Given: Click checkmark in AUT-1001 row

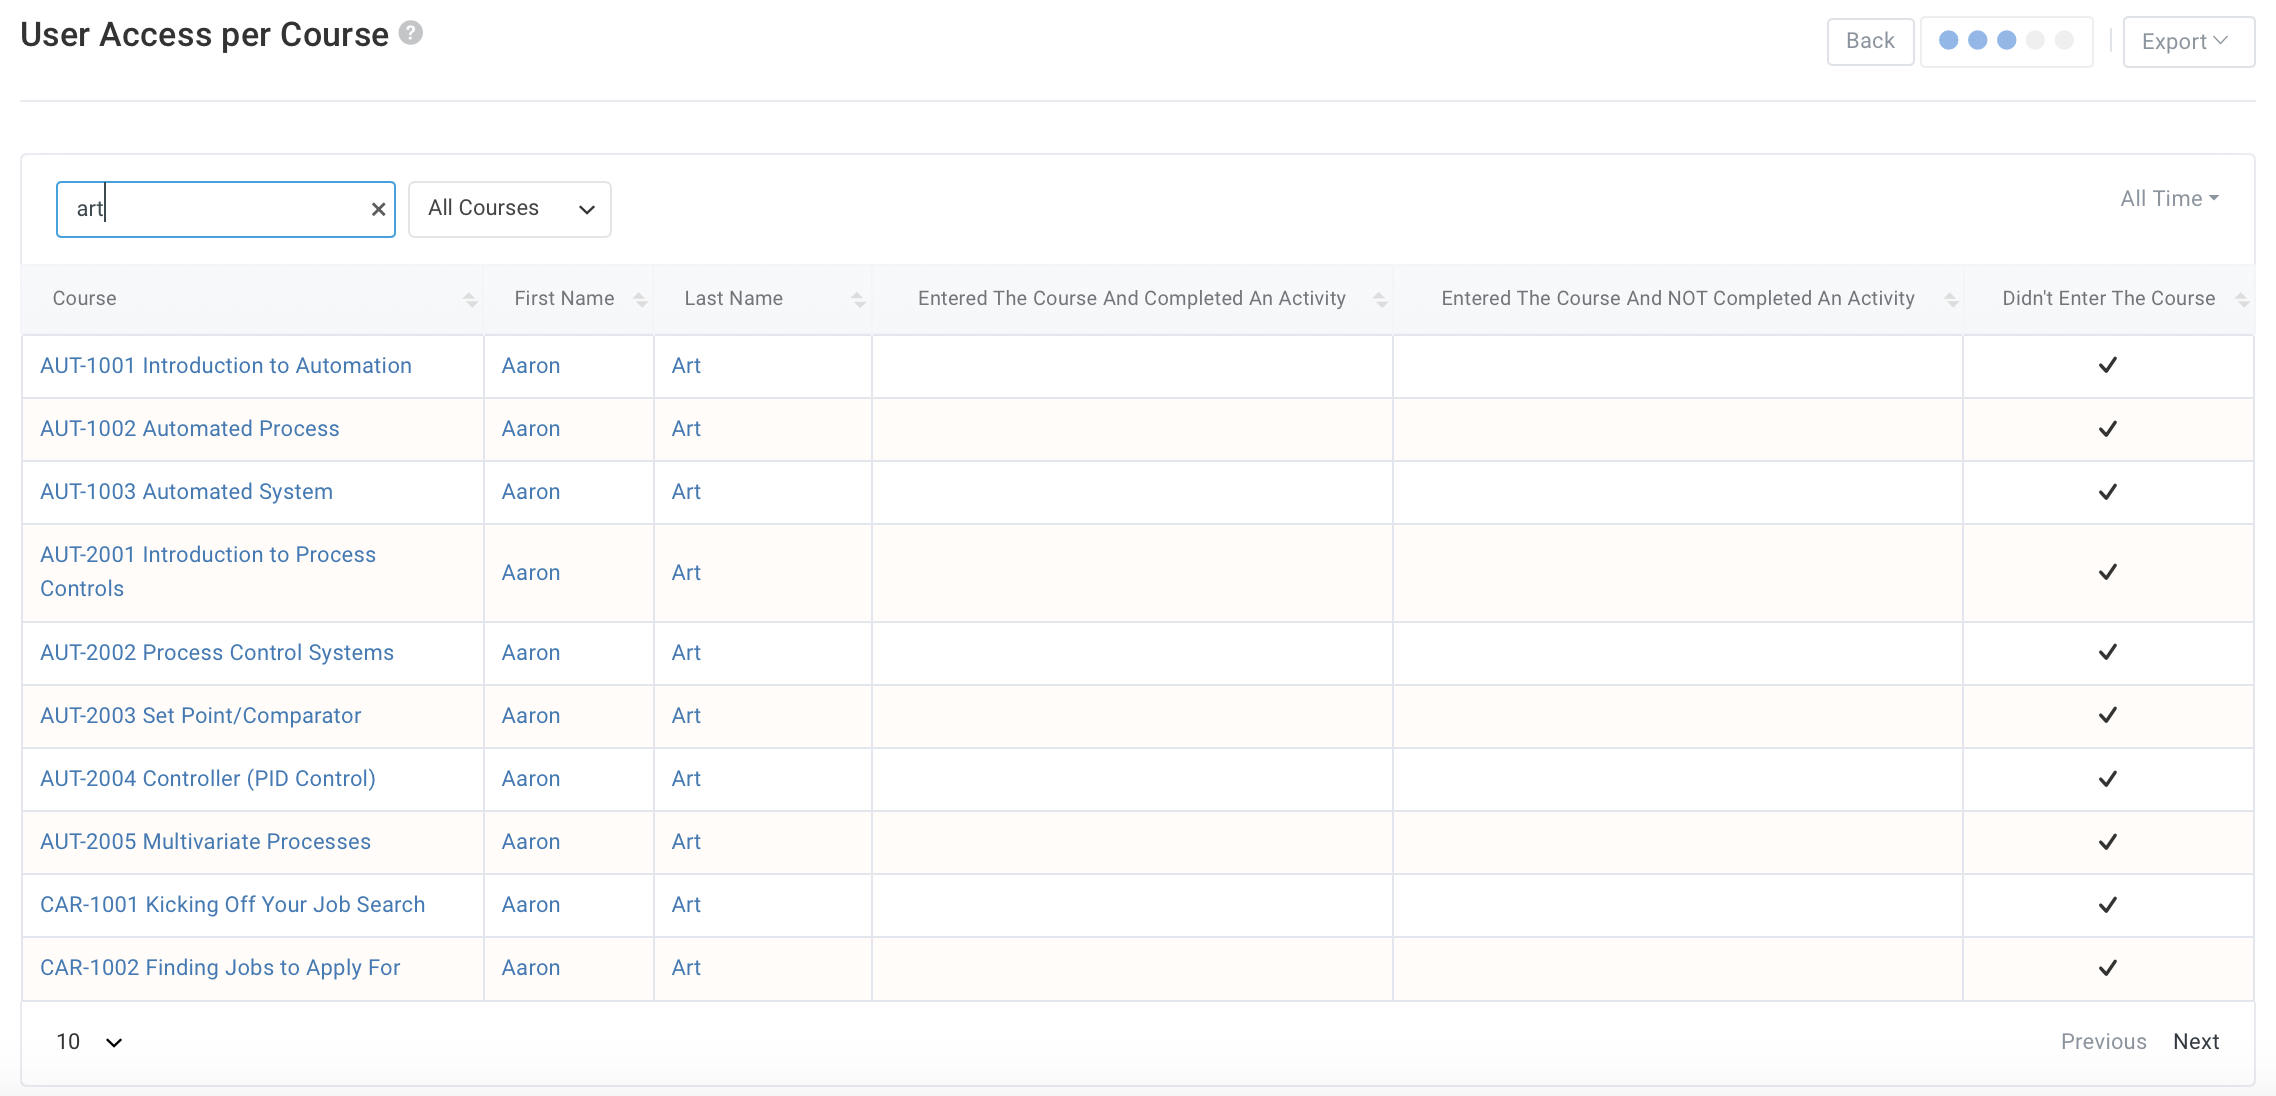Looking at the screenshot, I should click(2108, 365).
